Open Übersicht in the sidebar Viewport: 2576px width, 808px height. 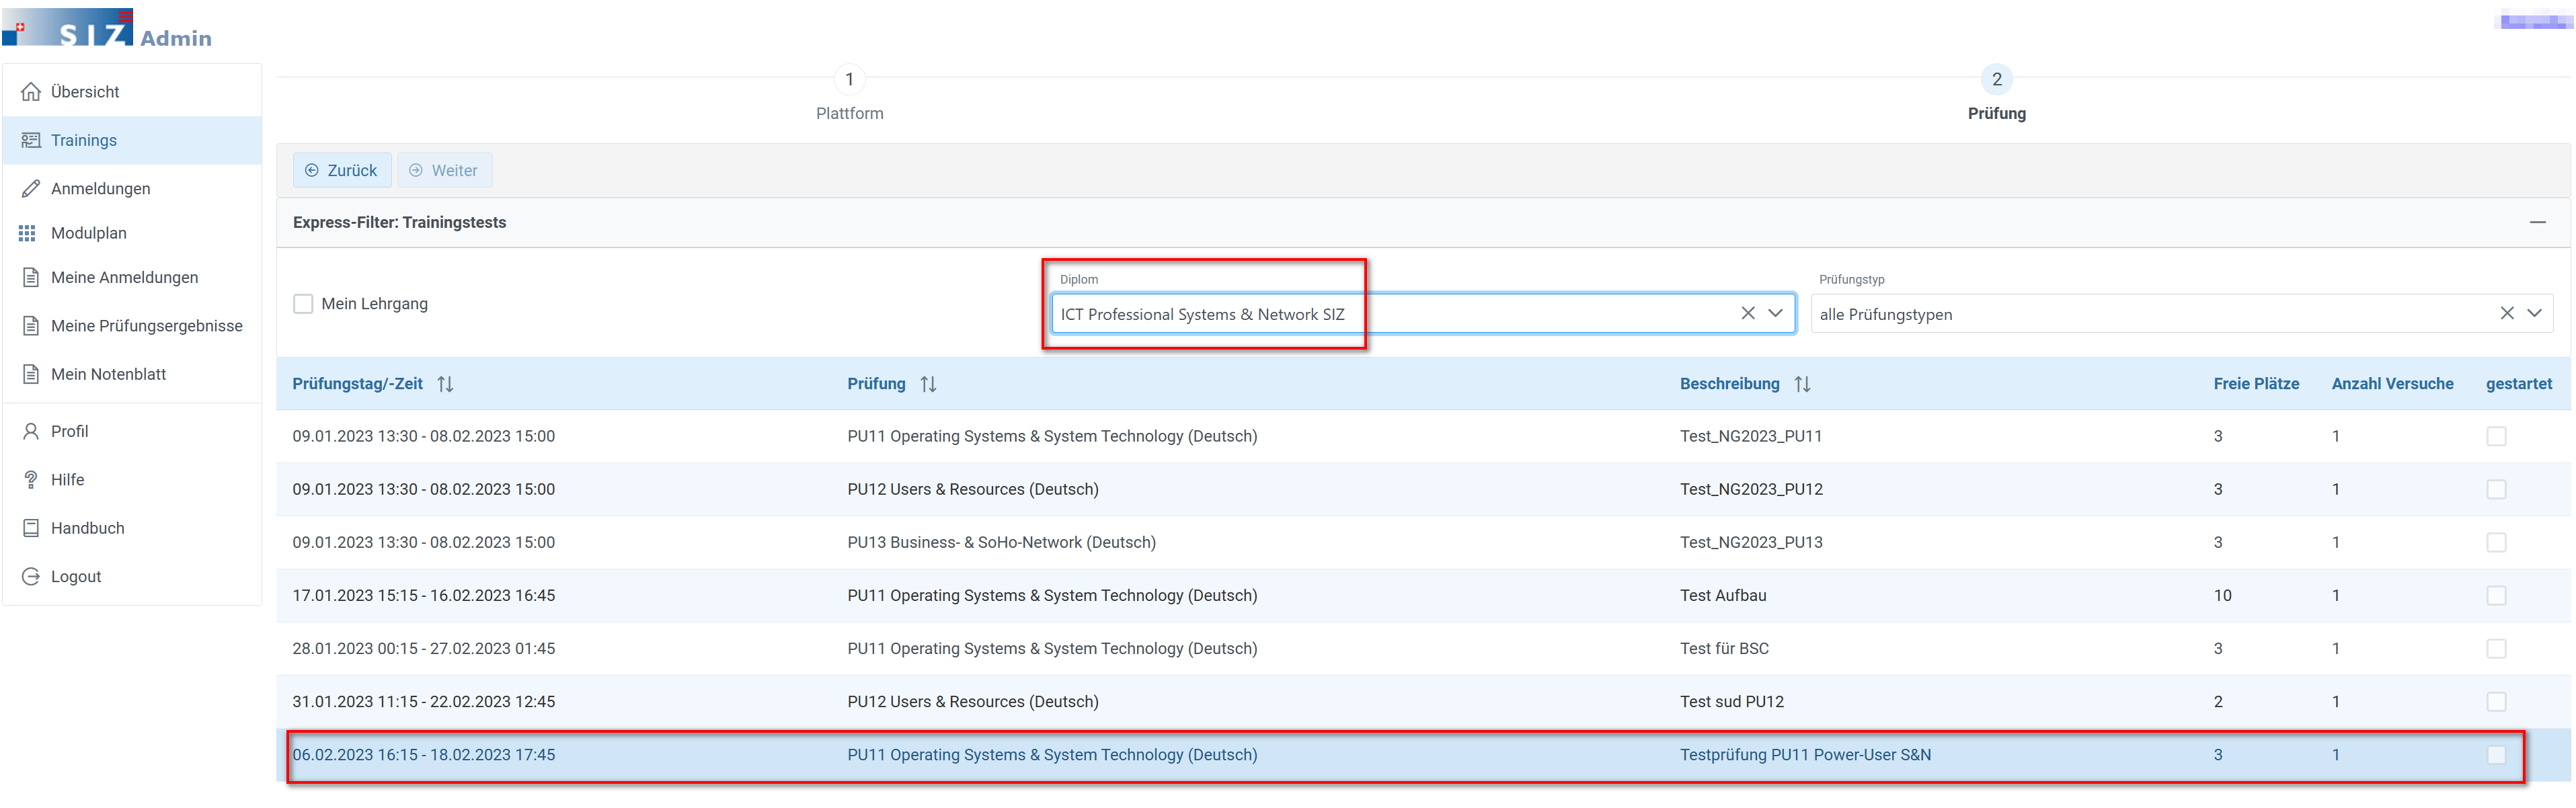pos(132,92)
